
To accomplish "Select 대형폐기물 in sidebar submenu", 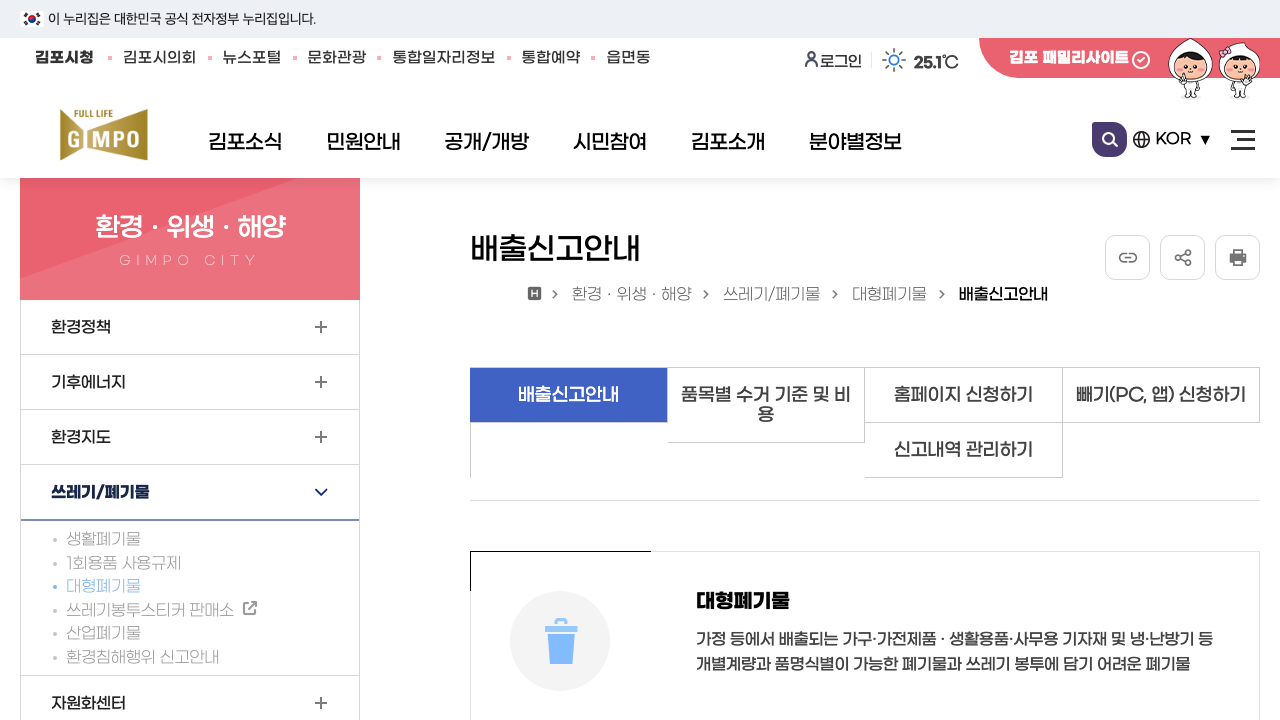I will [103, 585].
